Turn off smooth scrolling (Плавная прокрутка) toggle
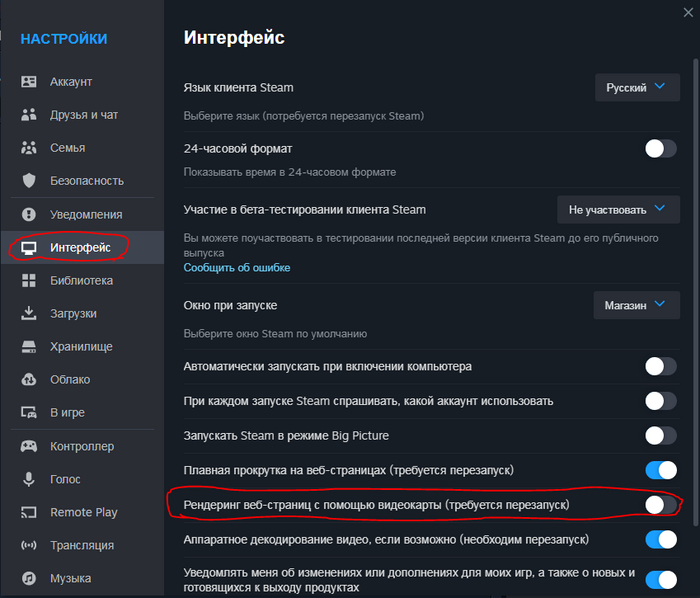 tap(661, 470)
